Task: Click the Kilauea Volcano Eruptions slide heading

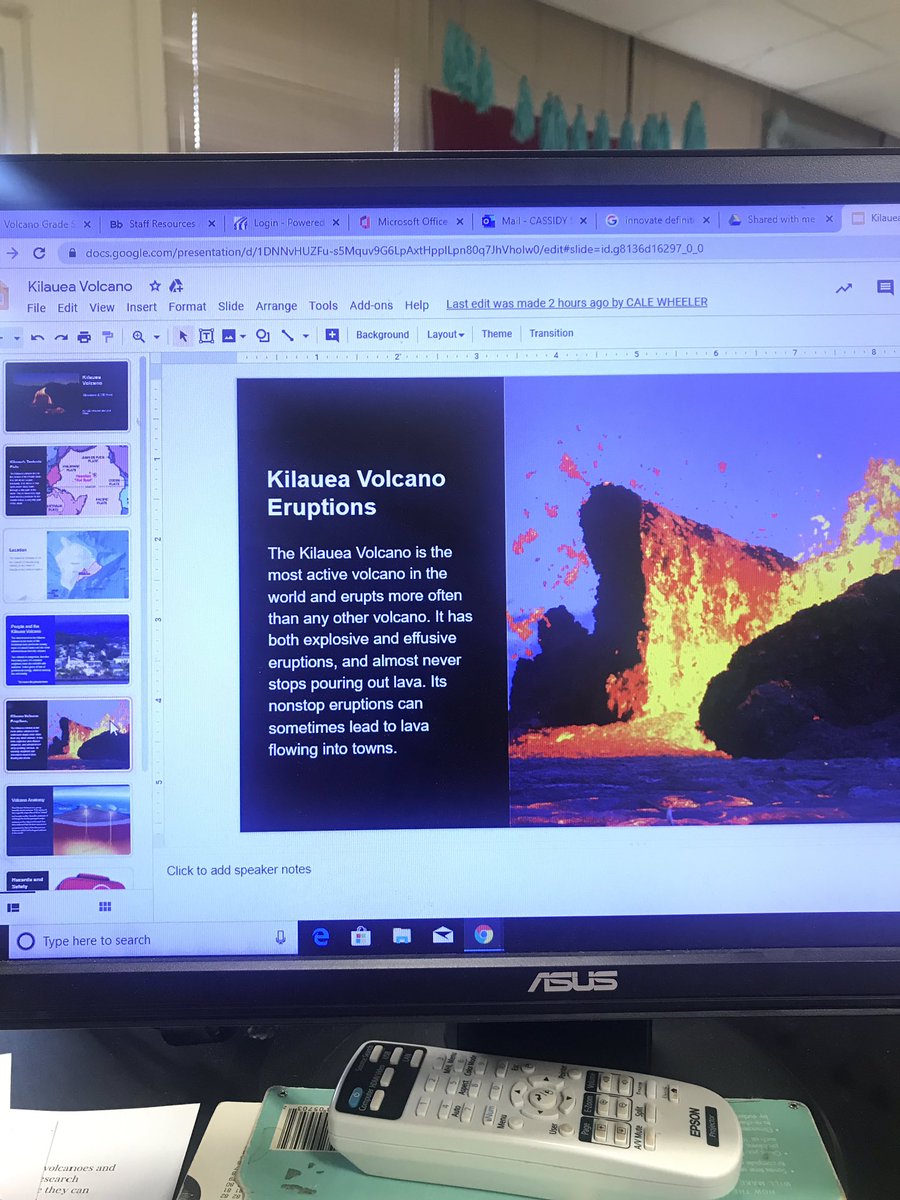Action: pyautogui.click(x=356, y=493)
